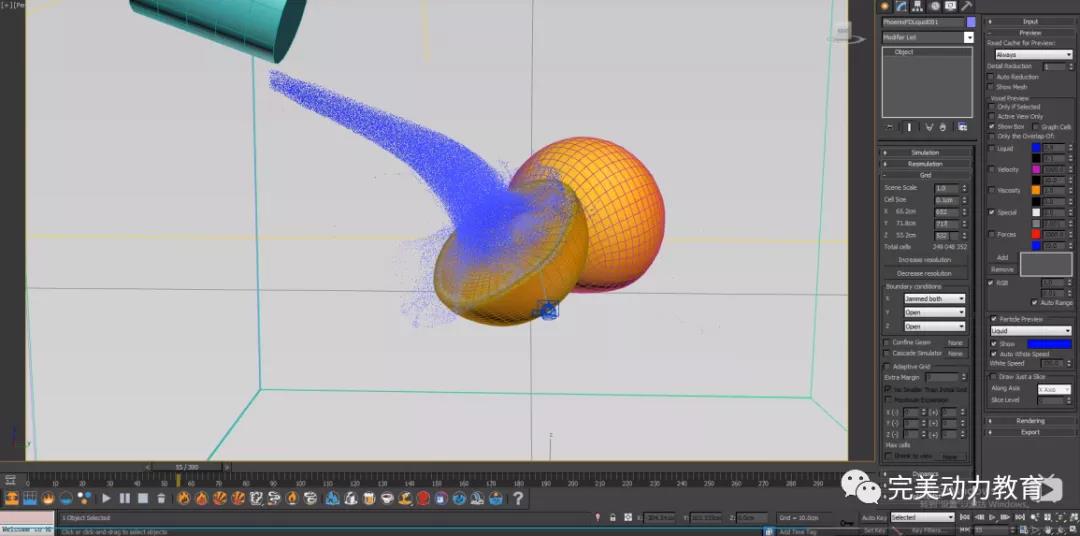
Task: Open Phoenix FD help question mark icon
Action: (x=518, y=498)
